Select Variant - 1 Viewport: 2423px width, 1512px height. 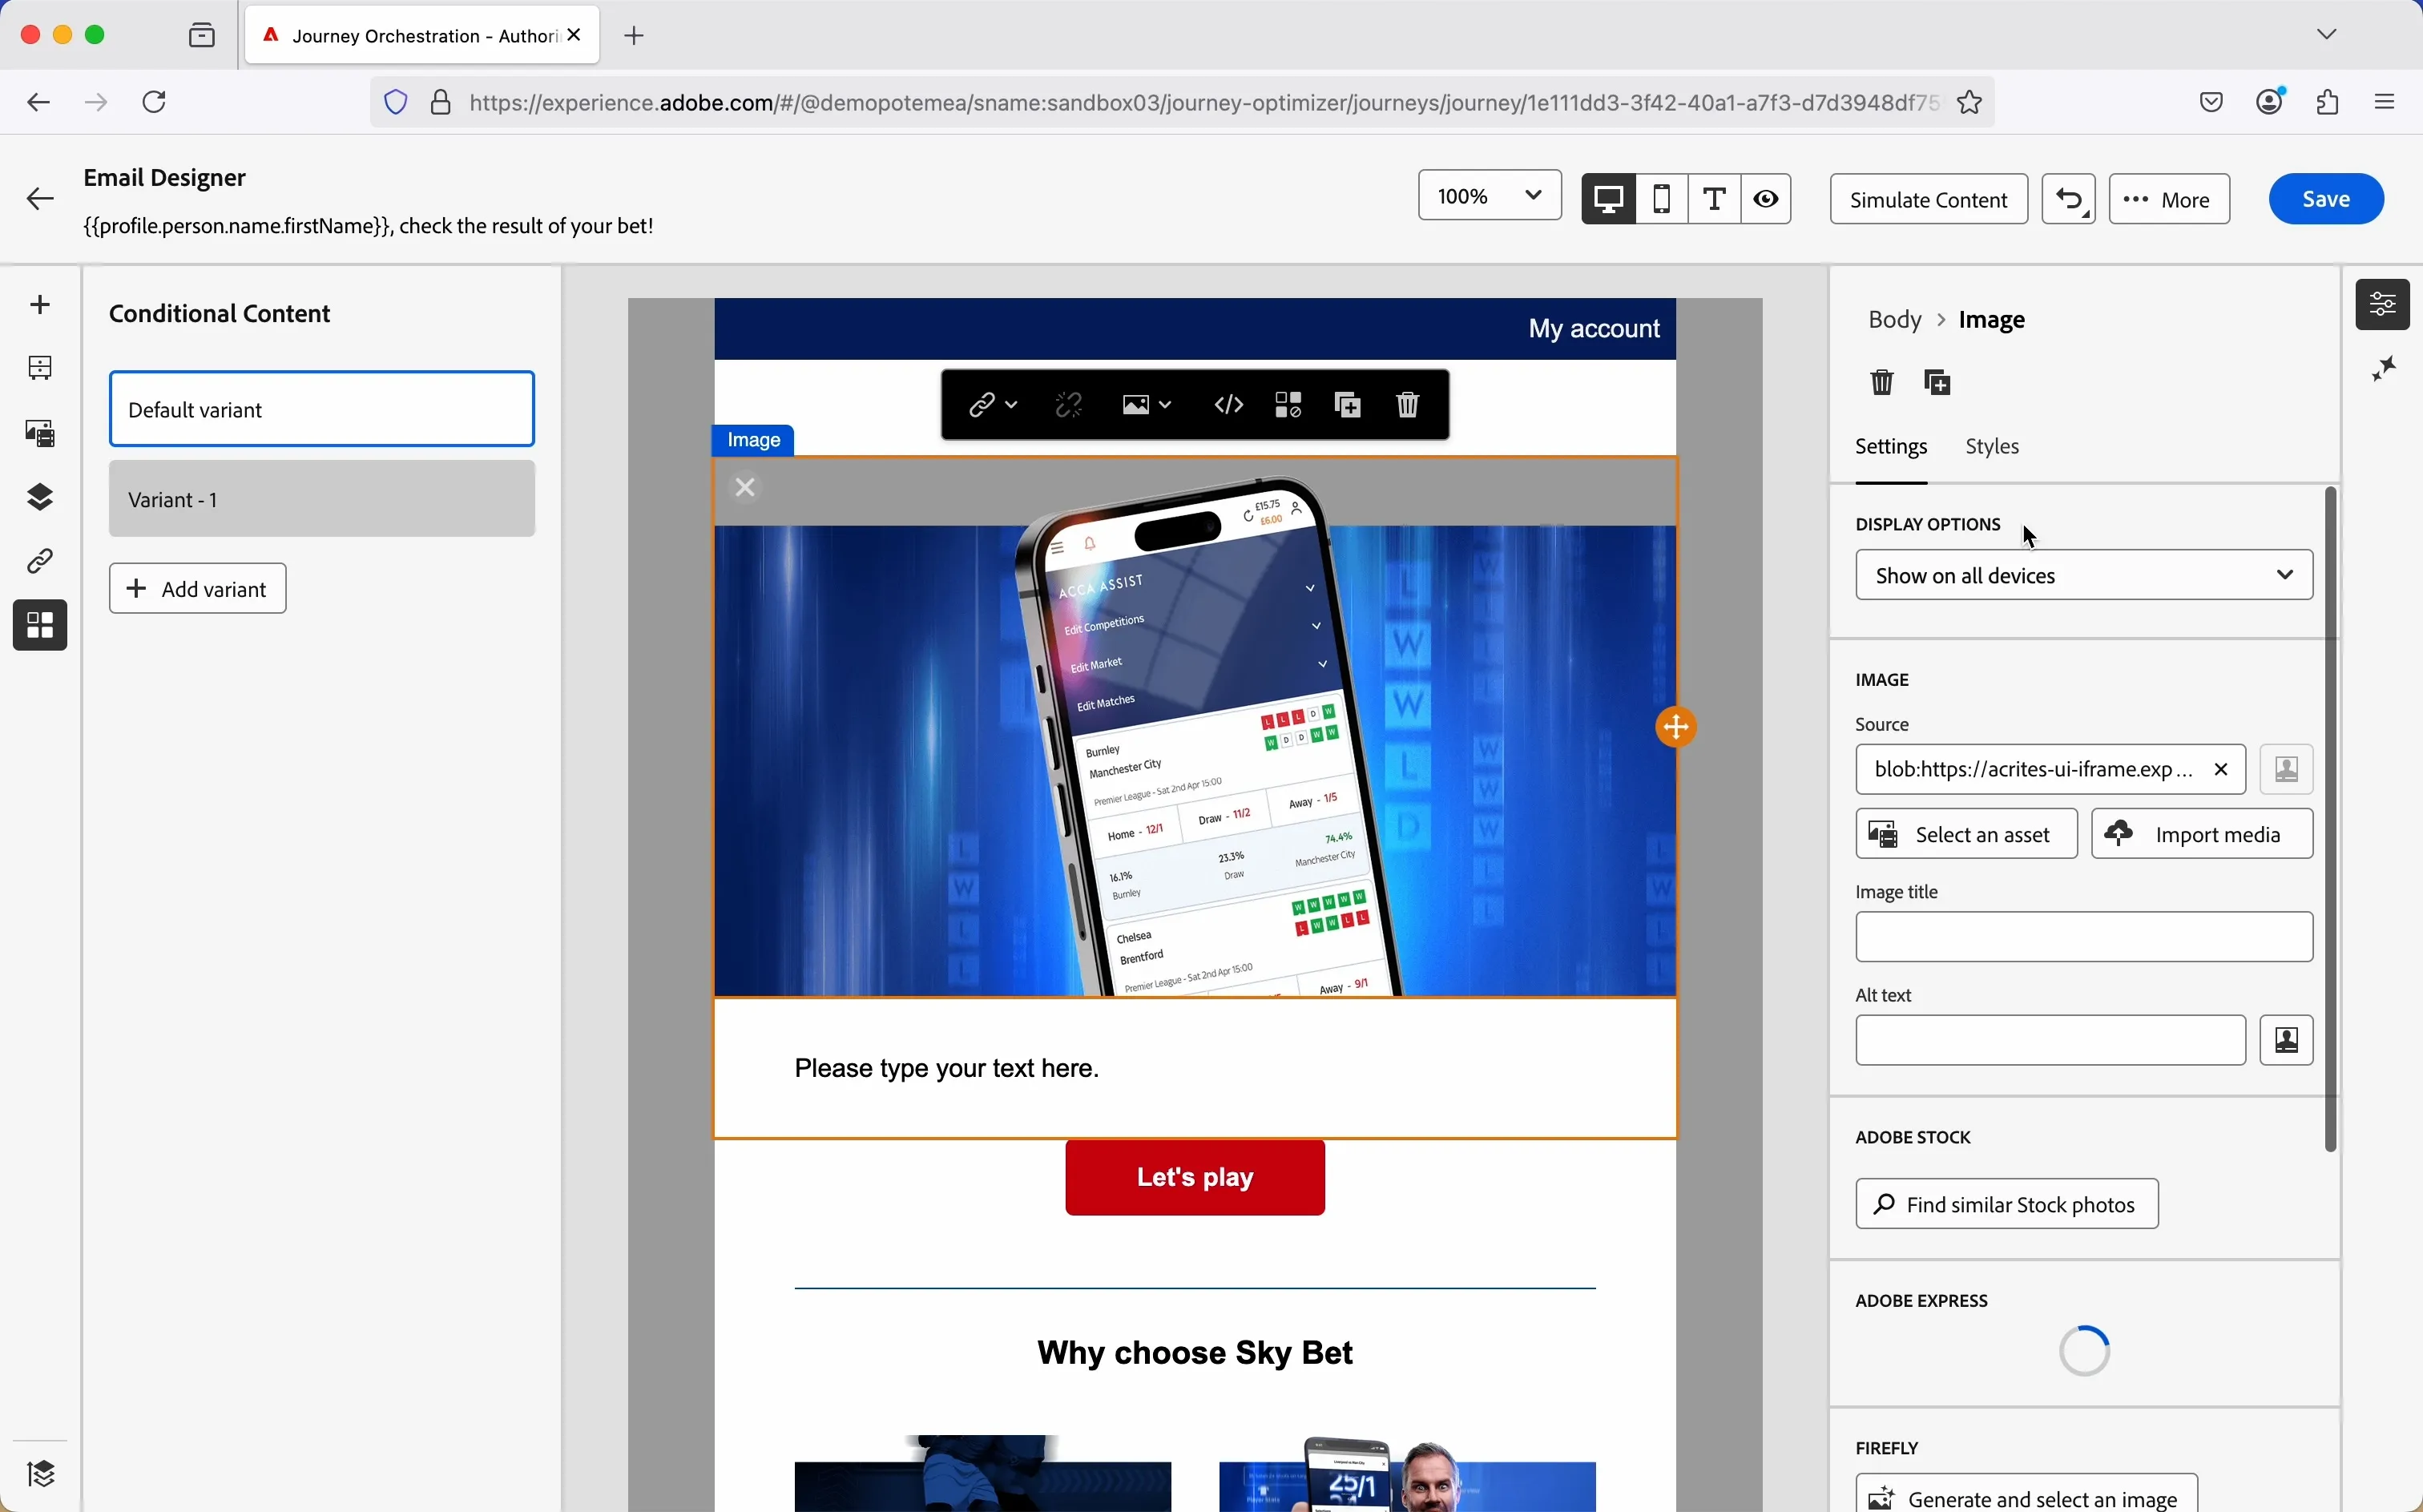pyautogui.click(x=322, y=499)
